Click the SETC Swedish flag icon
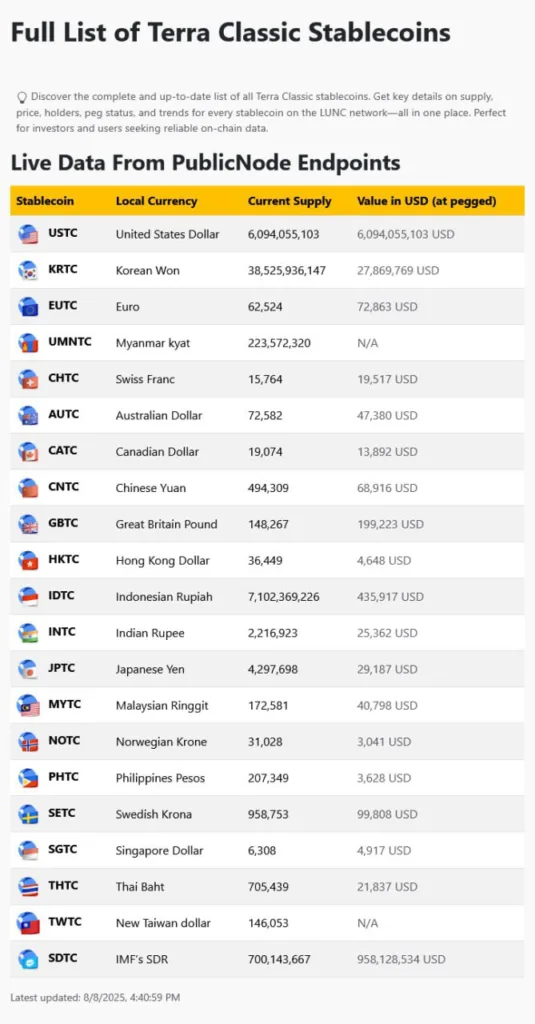Viewport: 535px width, 1024px height. coord(29,814)
